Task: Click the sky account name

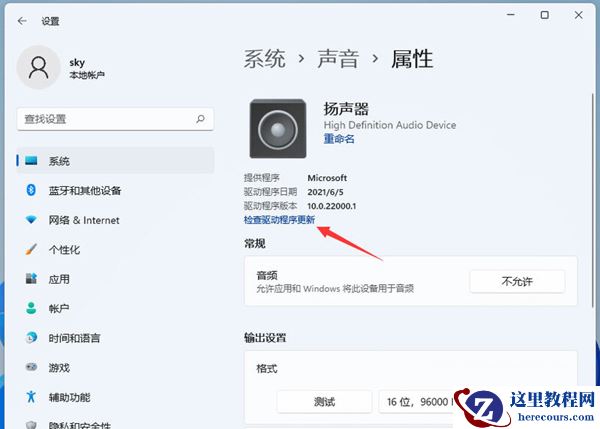Action: click(x=77, y=62)
